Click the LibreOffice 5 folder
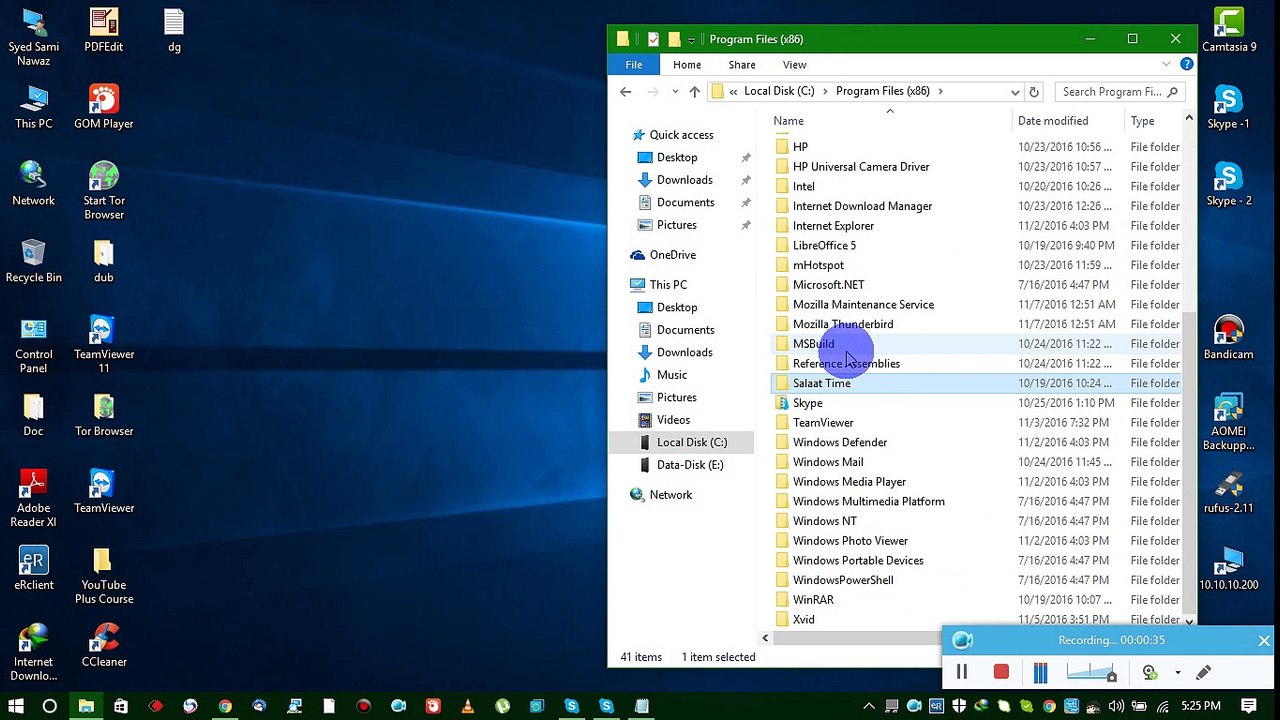Image resolution: width=1280 pixels, height=720 pixels. [x=824, y=246]
